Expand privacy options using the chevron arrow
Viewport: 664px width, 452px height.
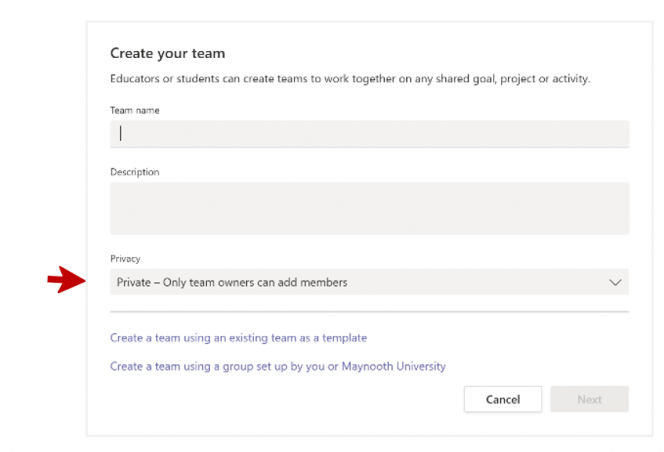click(615, 282)
